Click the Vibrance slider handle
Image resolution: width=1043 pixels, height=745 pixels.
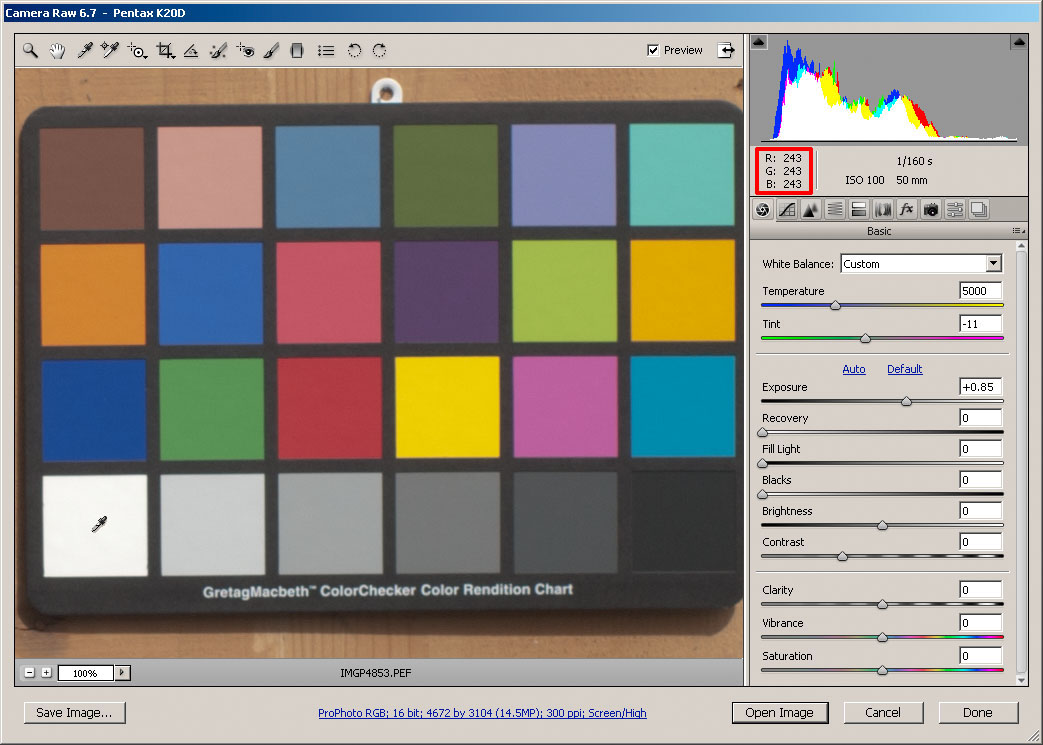click(883, 638)
